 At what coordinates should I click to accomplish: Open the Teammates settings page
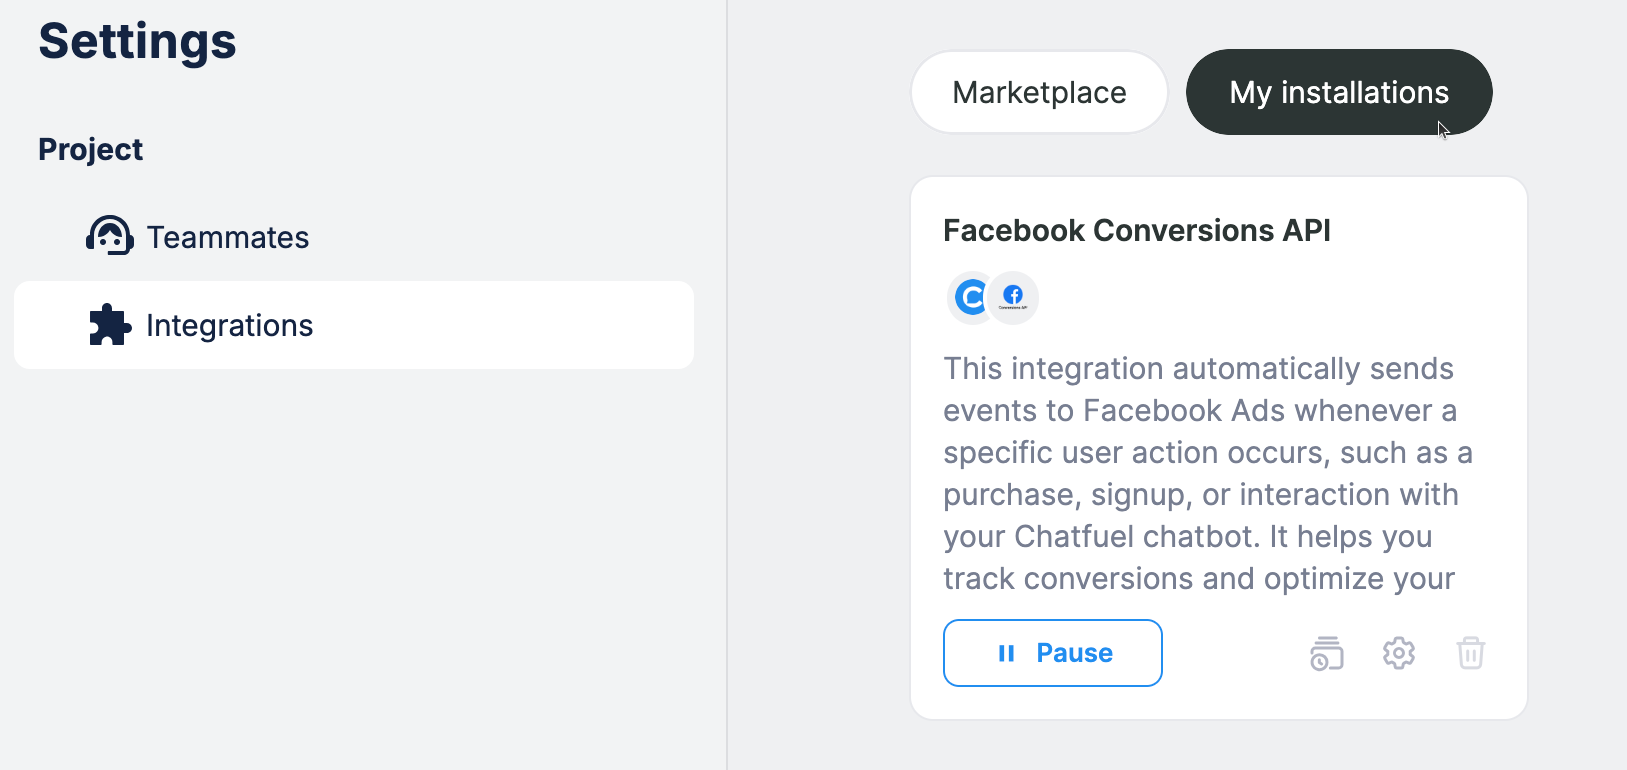(x=228, y=237)
